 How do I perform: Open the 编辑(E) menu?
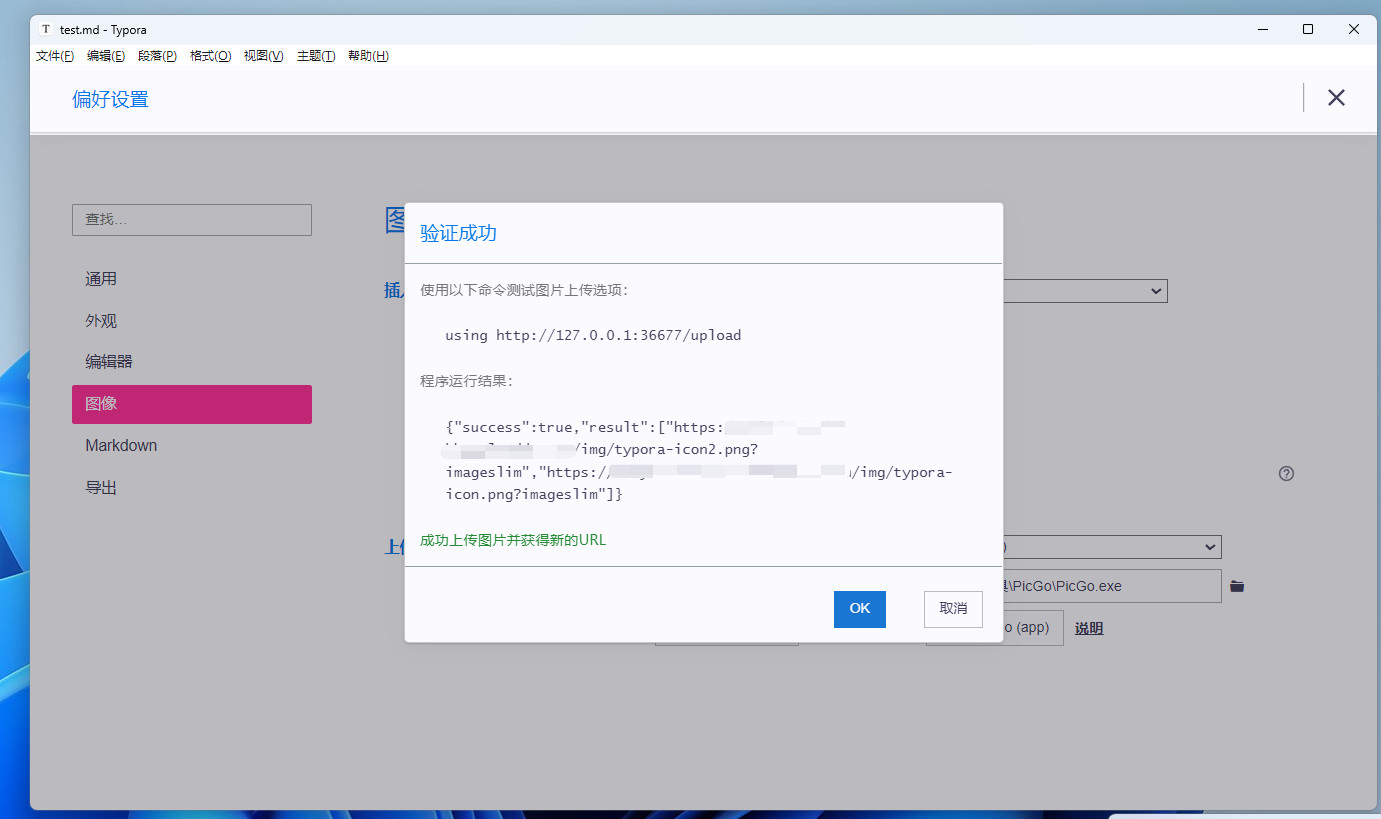pyautogui.click(x=106, y=56)
